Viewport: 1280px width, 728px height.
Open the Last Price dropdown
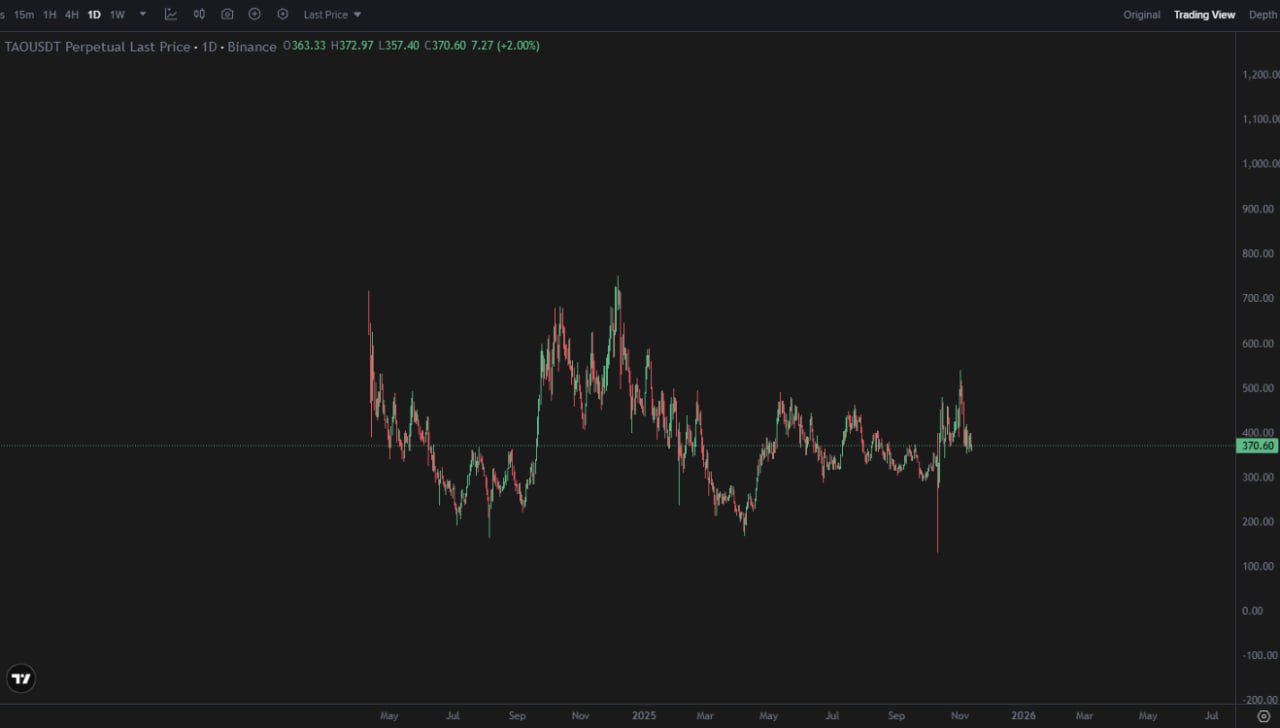click(x=333, y=15)
